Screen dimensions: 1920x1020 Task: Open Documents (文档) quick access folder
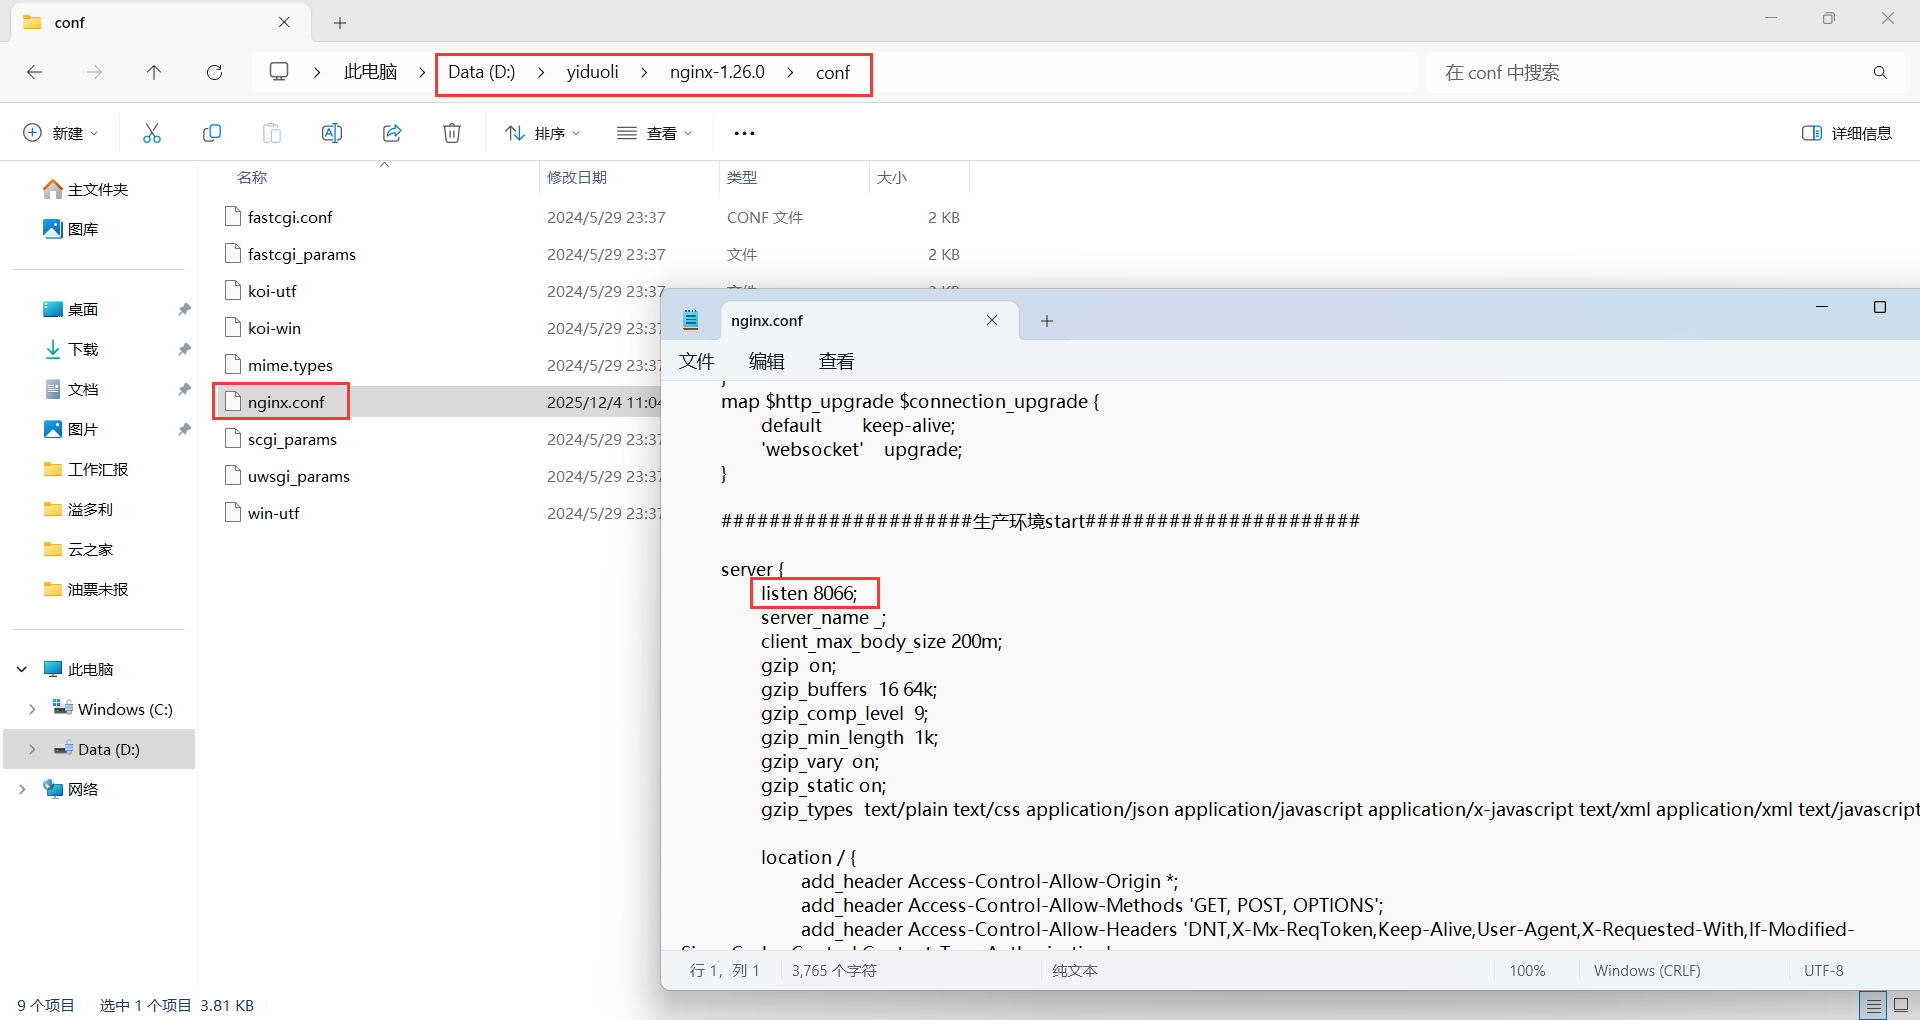tap(71, 389)
